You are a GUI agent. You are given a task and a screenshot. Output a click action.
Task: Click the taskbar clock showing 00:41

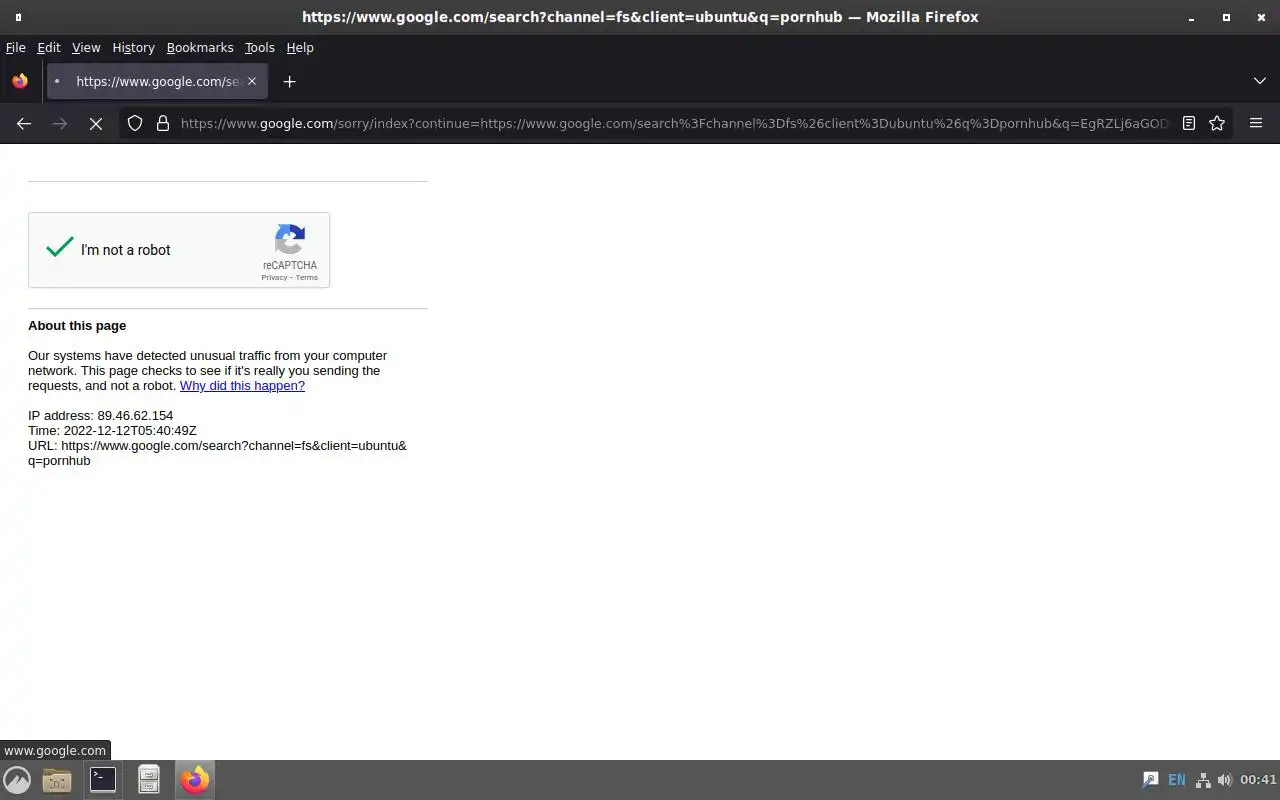(x=1258, y=780)
